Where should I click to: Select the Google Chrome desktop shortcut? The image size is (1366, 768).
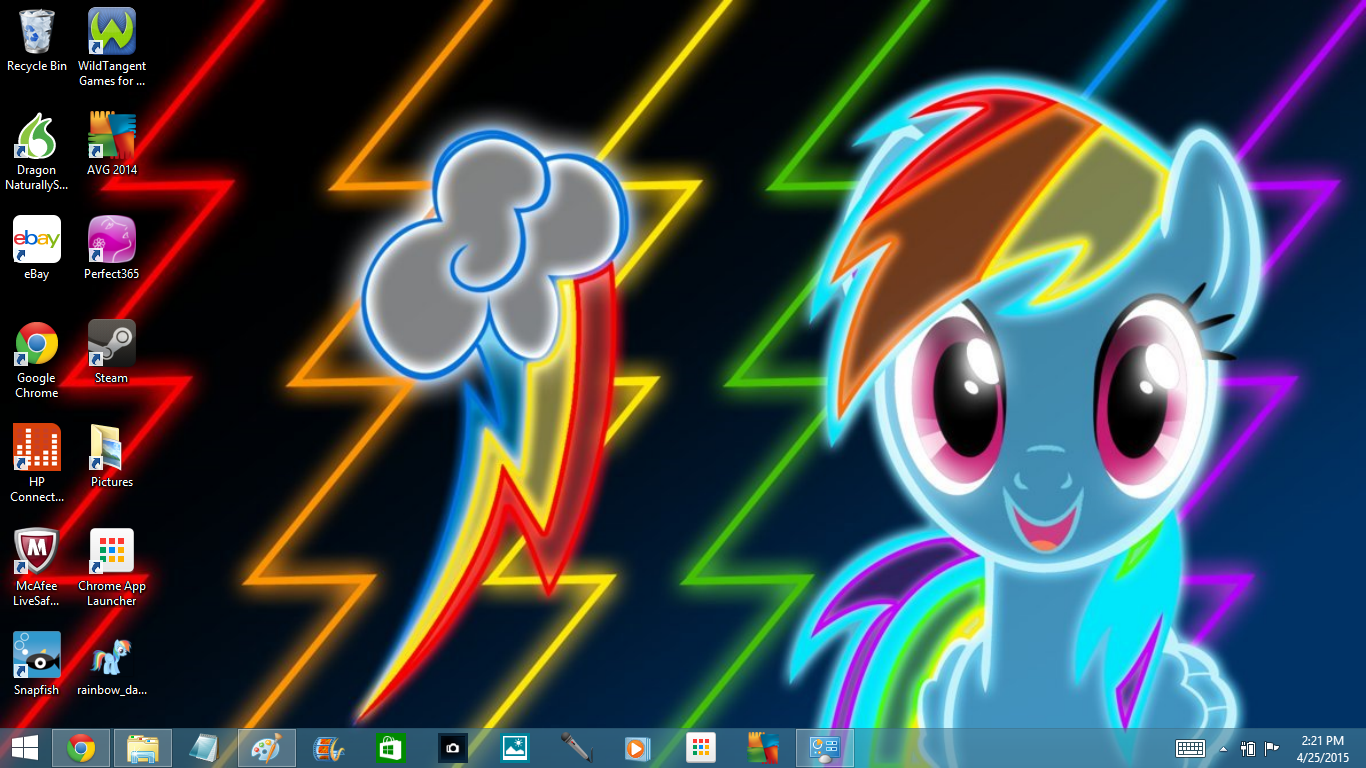[37, 360]
